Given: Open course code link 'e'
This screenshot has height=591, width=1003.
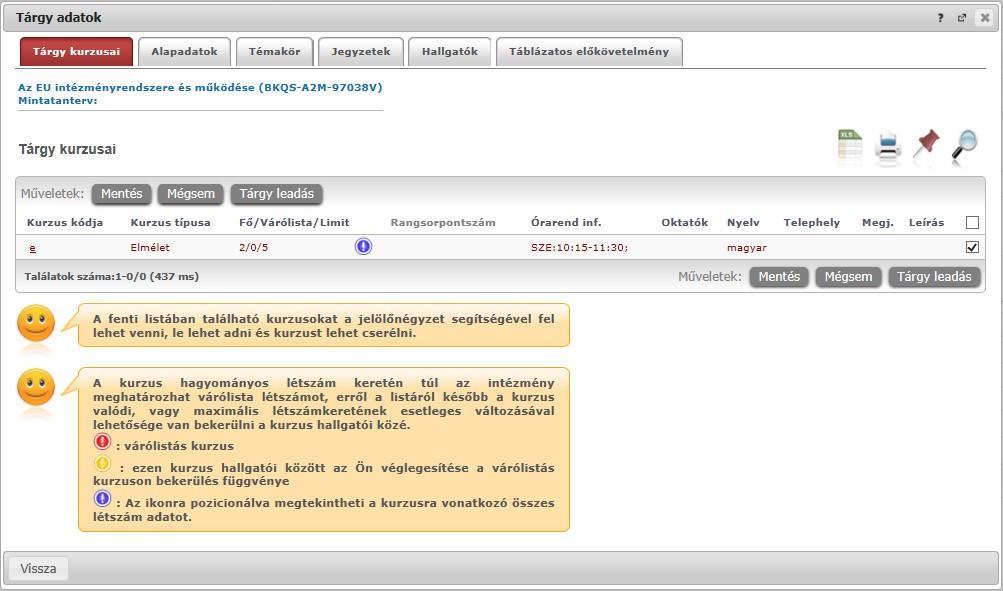Looking at the screenshot, I should click(33, 248).
